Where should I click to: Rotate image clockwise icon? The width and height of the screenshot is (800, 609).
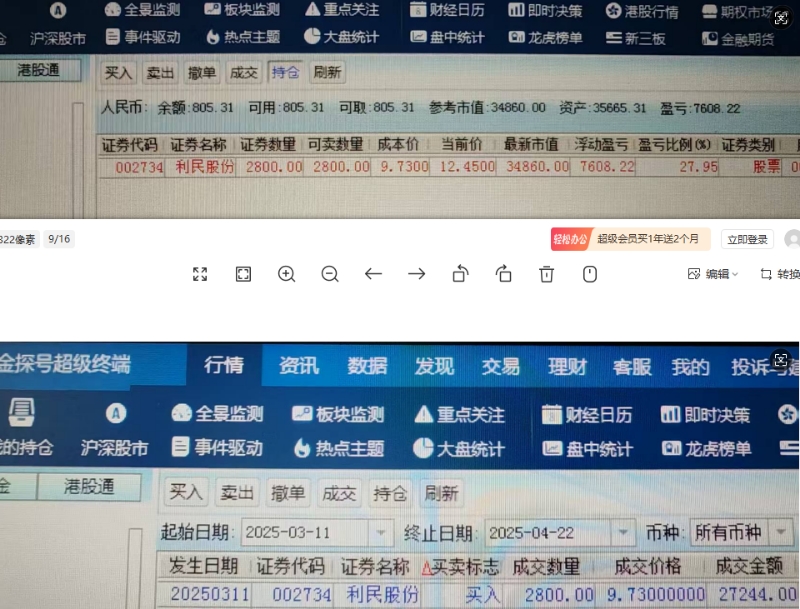pyautogui.click(x=504, y=274)
